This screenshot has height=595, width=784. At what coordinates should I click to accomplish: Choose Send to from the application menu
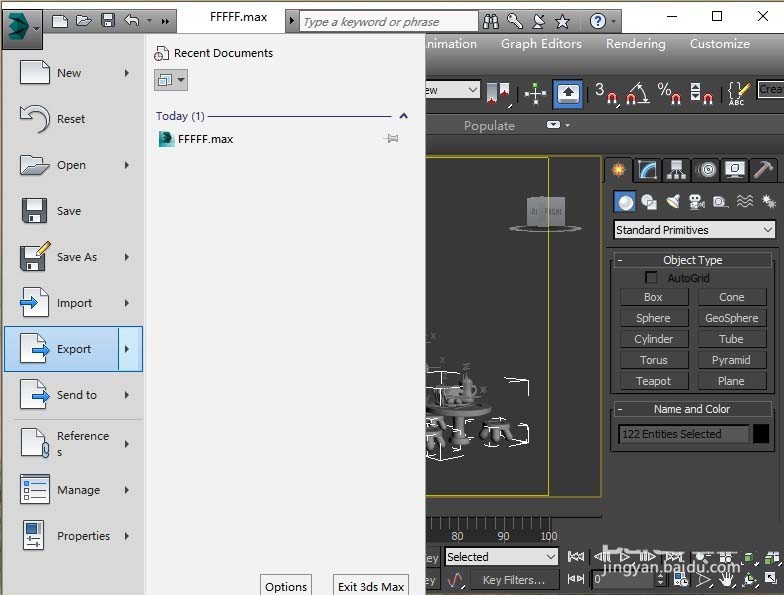(74, 395)
